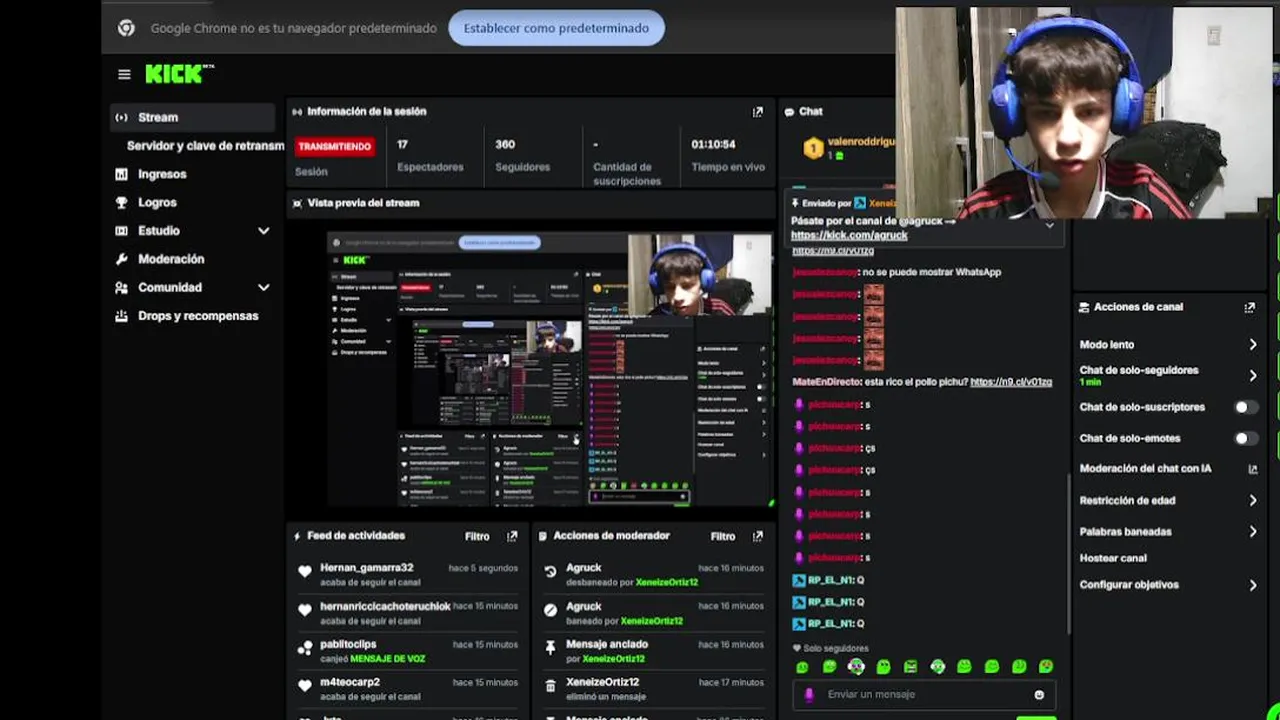This screenshot has width=1280, height=720.
Task: Click the unban icon beside Agruck desbaneado
Action: (x=550, y=572)
